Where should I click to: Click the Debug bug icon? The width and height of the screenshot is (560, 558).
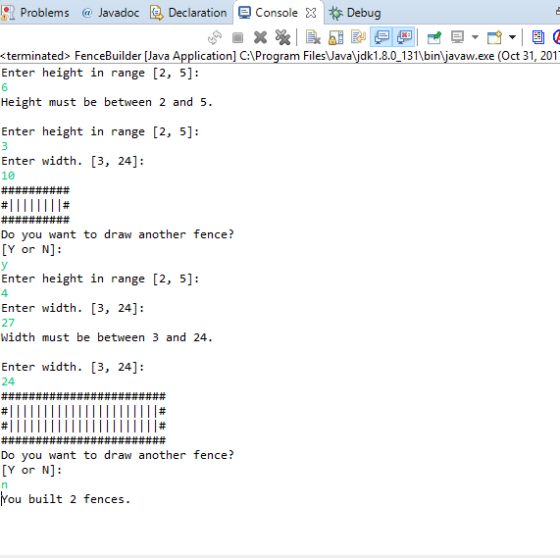pyautogui.click(x=336, y=13)
